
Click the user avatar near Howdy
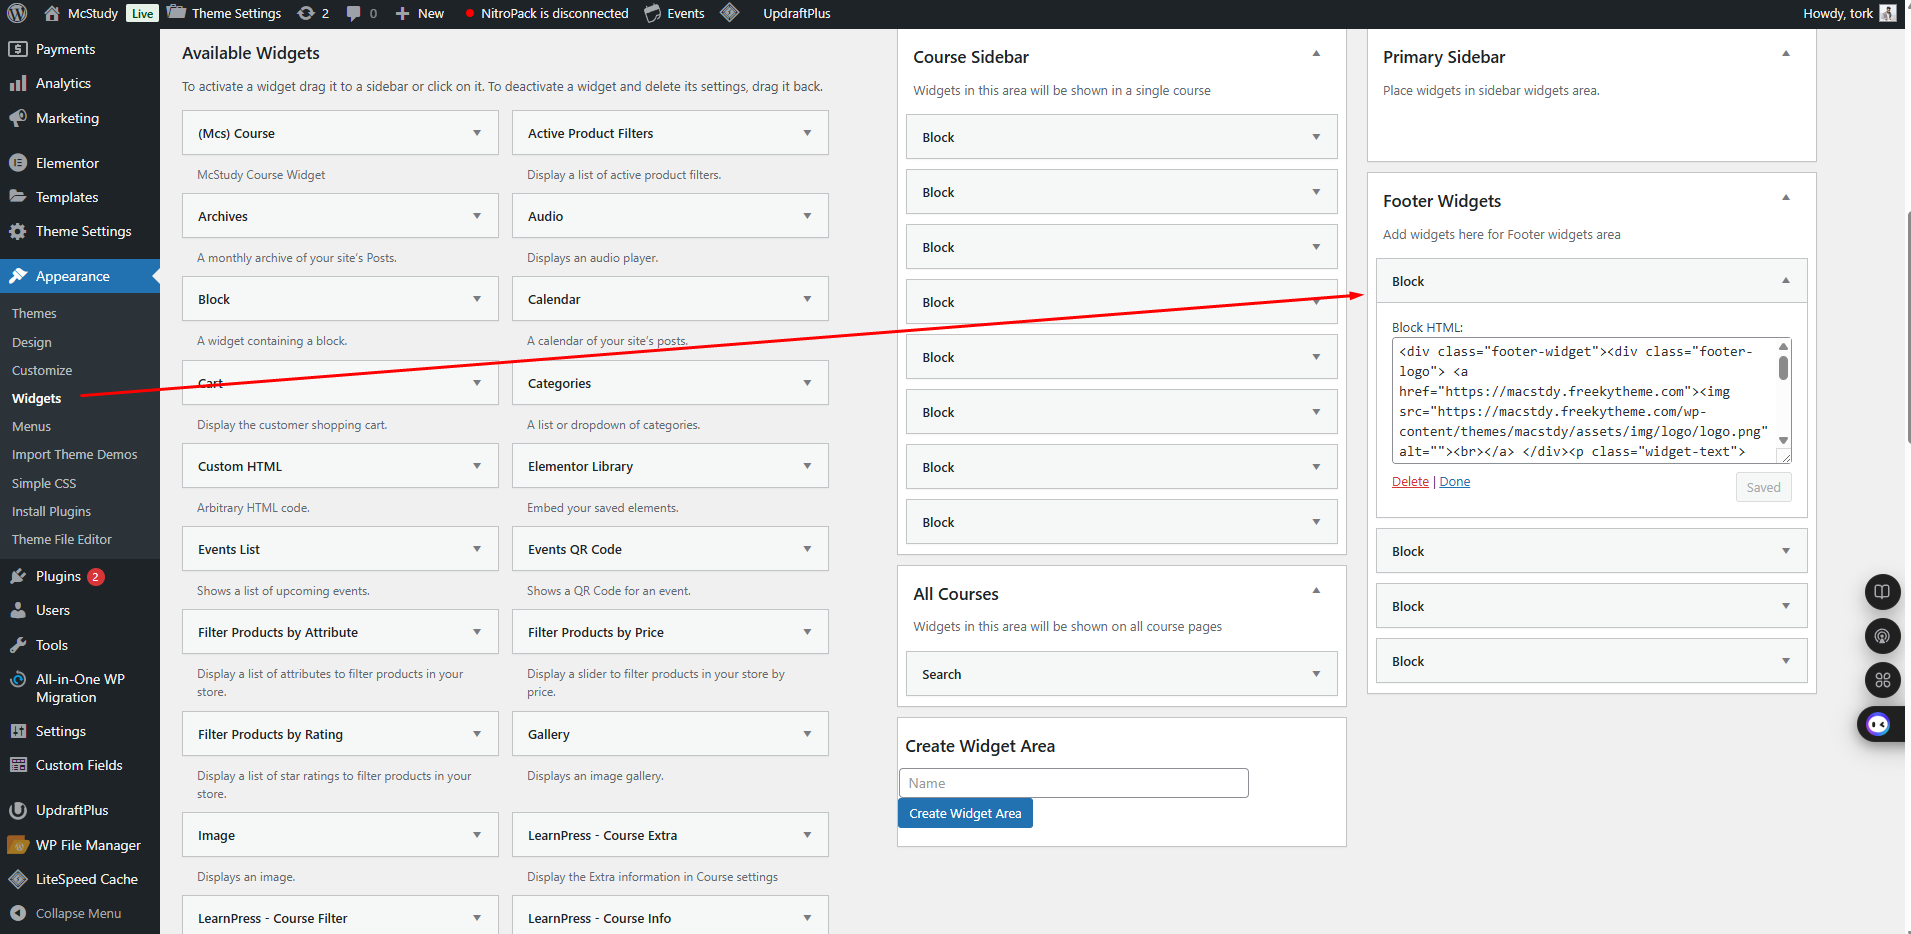[x=1888, y=13]
